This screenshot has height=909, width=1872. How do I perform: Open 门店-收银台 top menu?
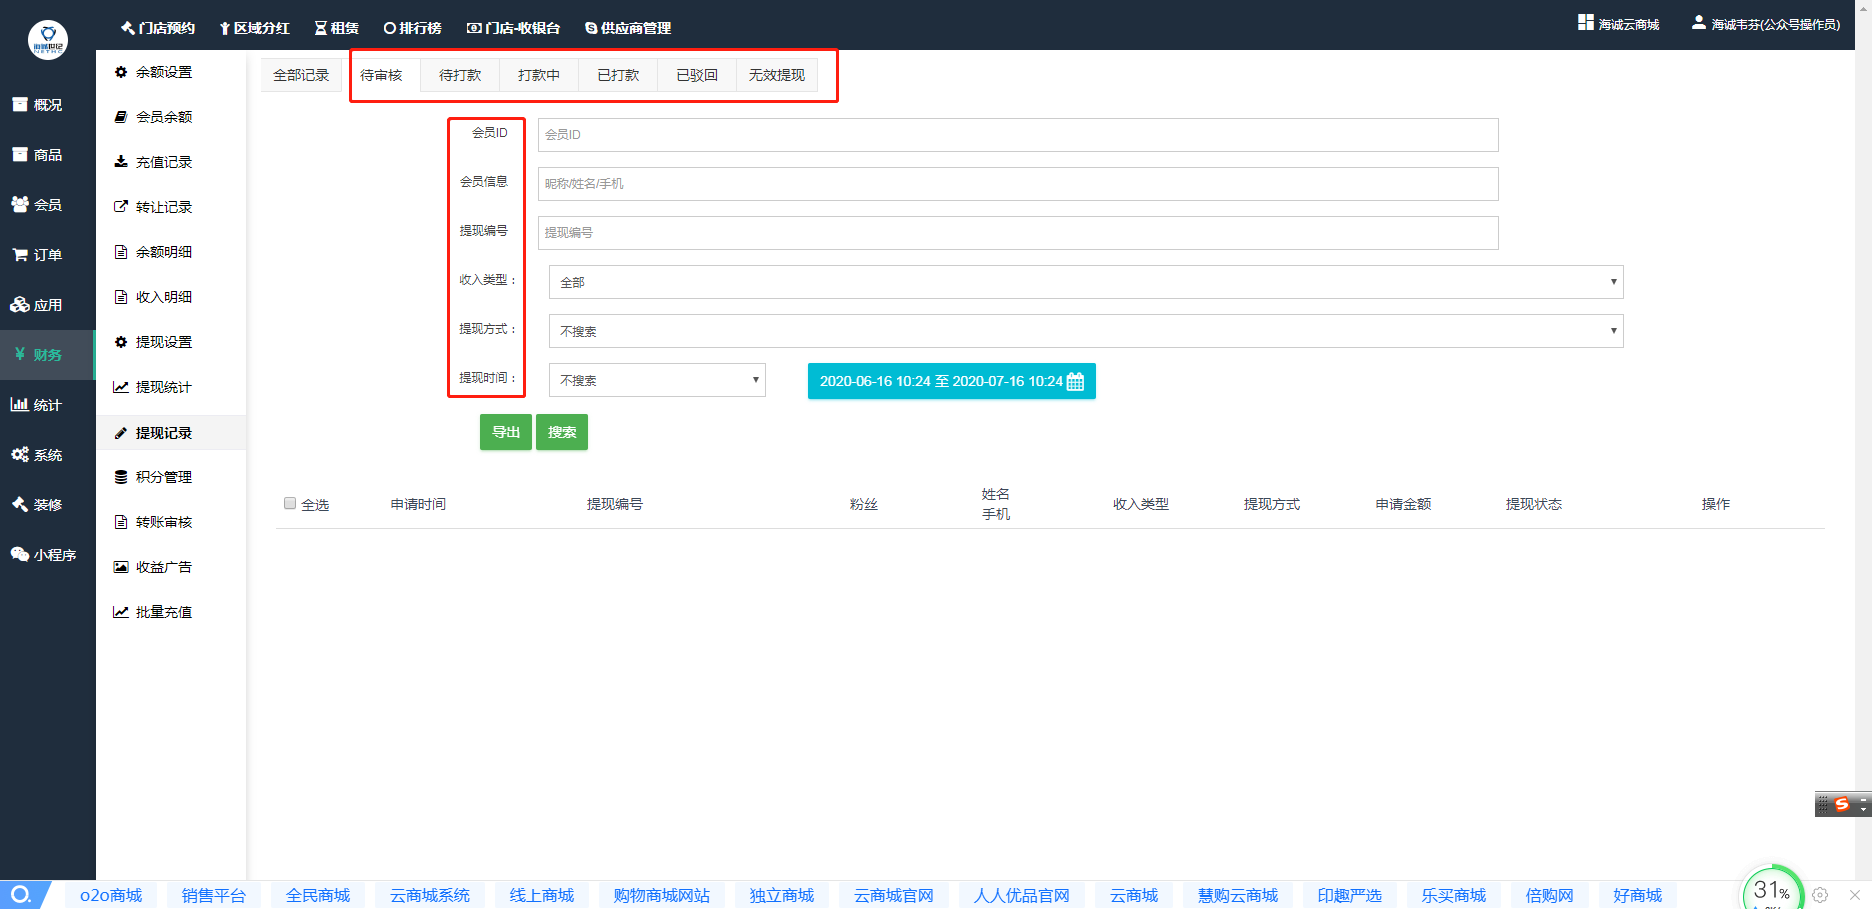[x=514, y=28]
